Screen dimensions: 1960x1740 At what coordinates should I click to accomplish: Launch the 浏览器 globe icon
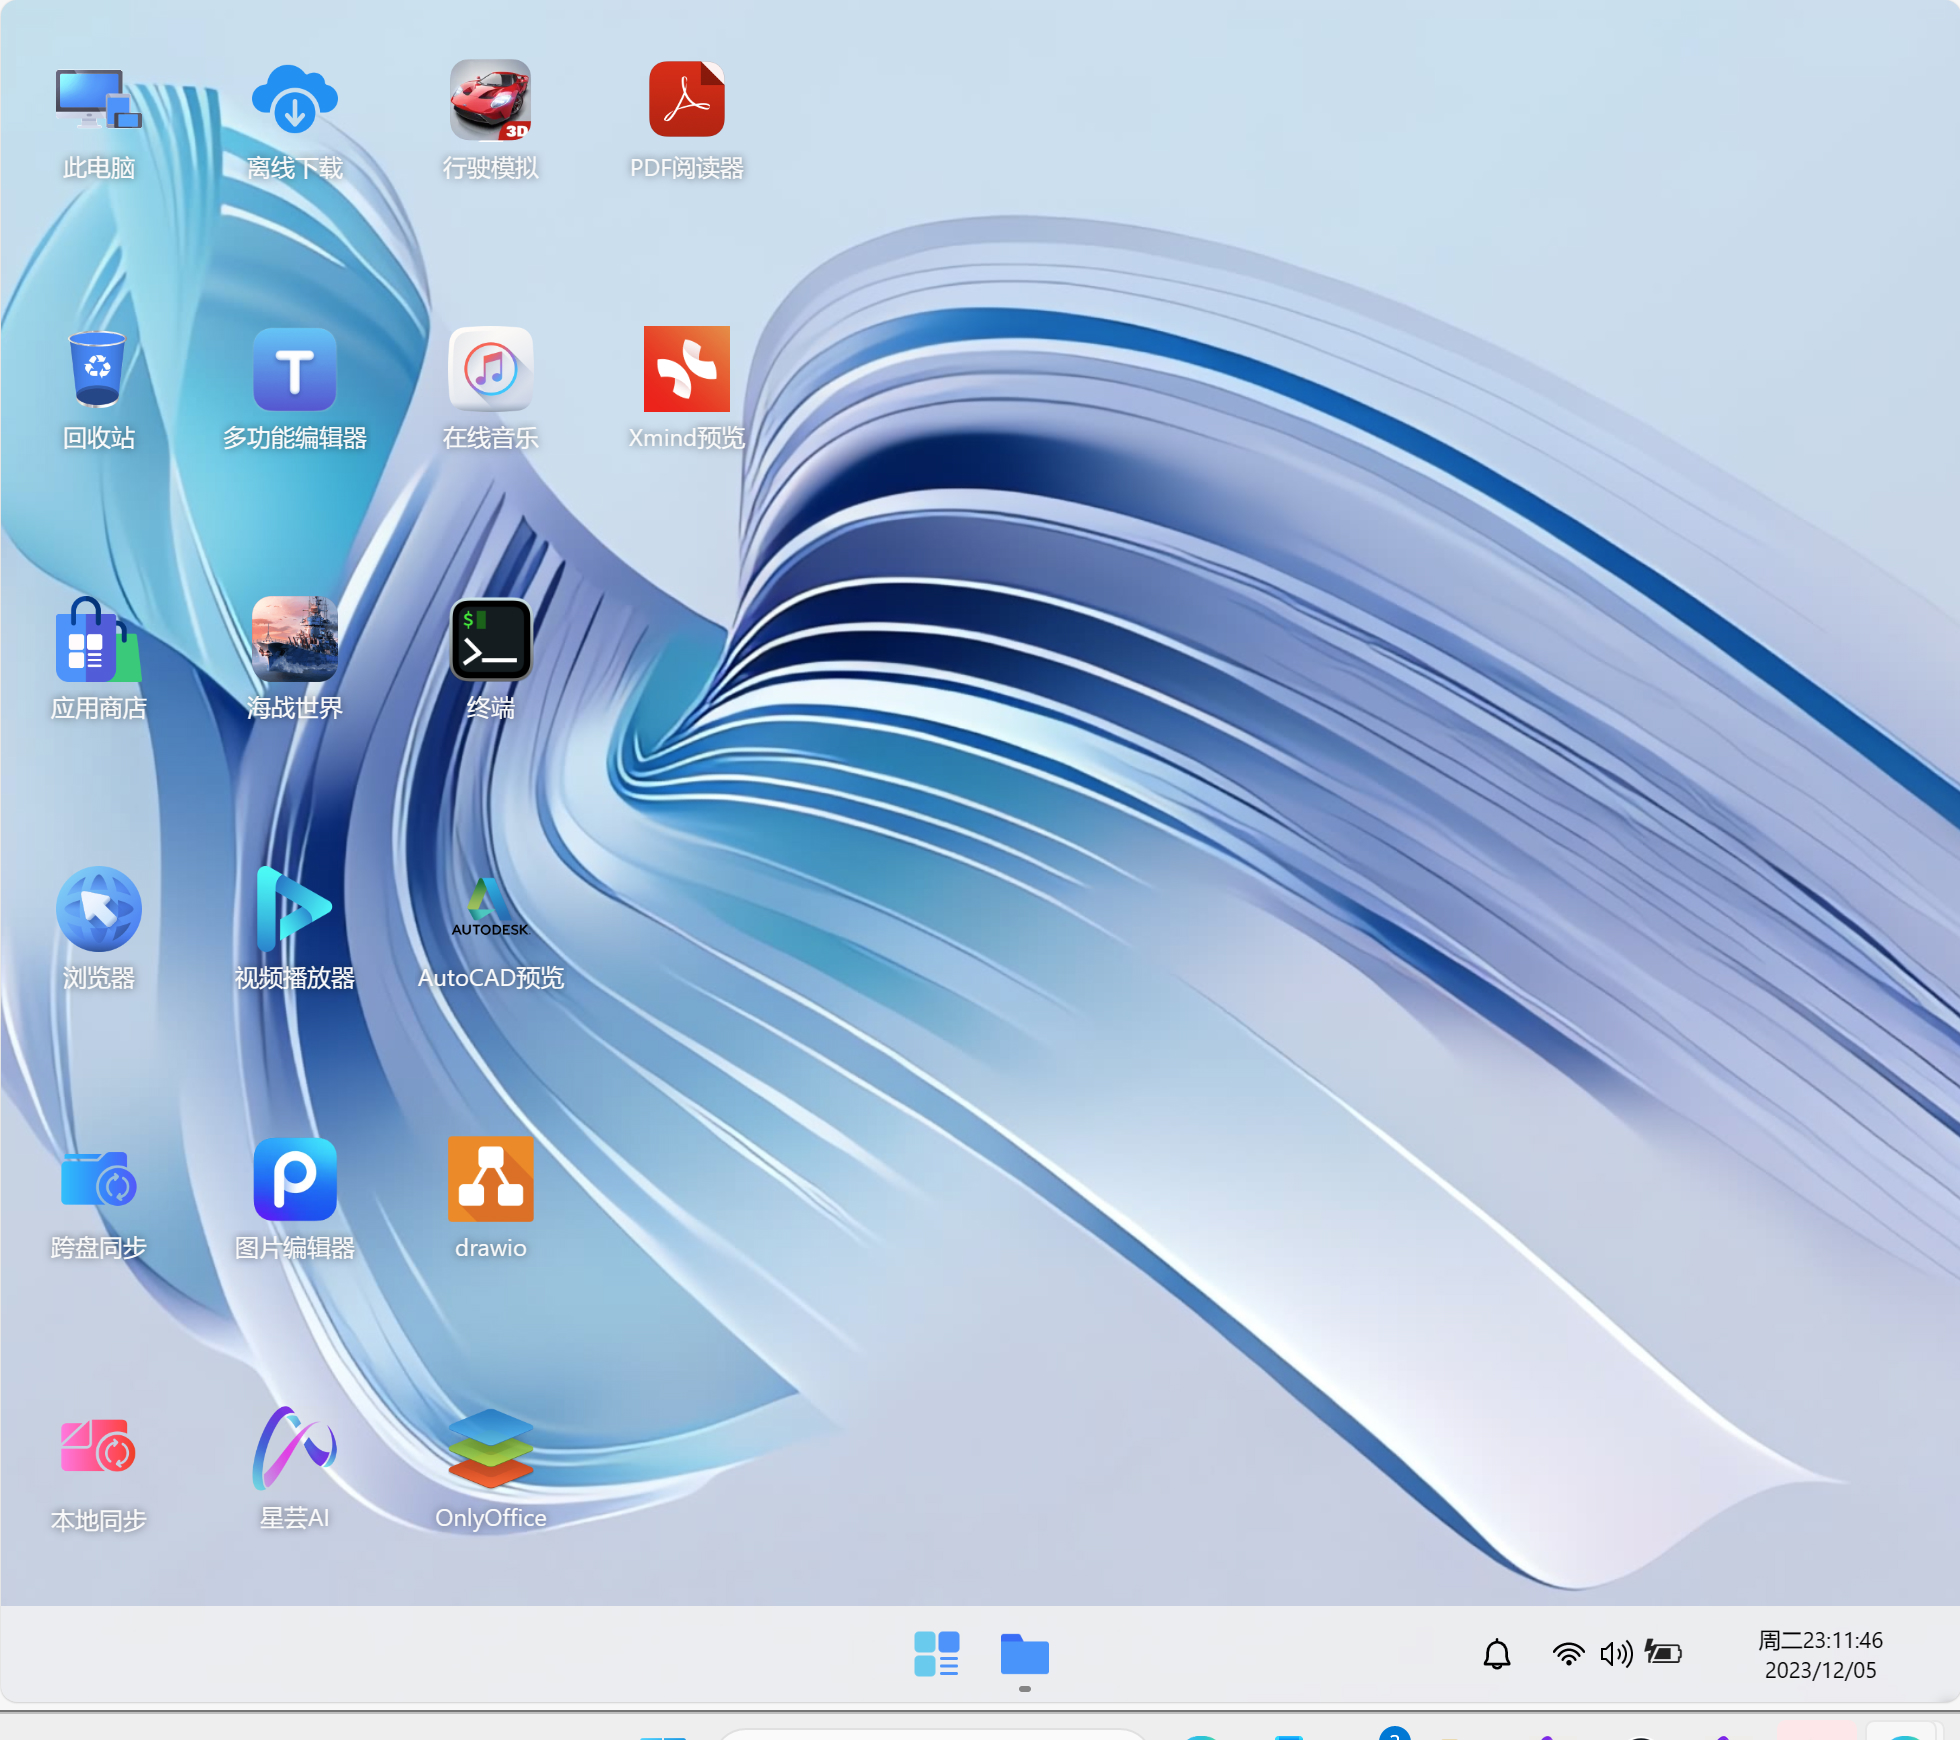(98, 909)
